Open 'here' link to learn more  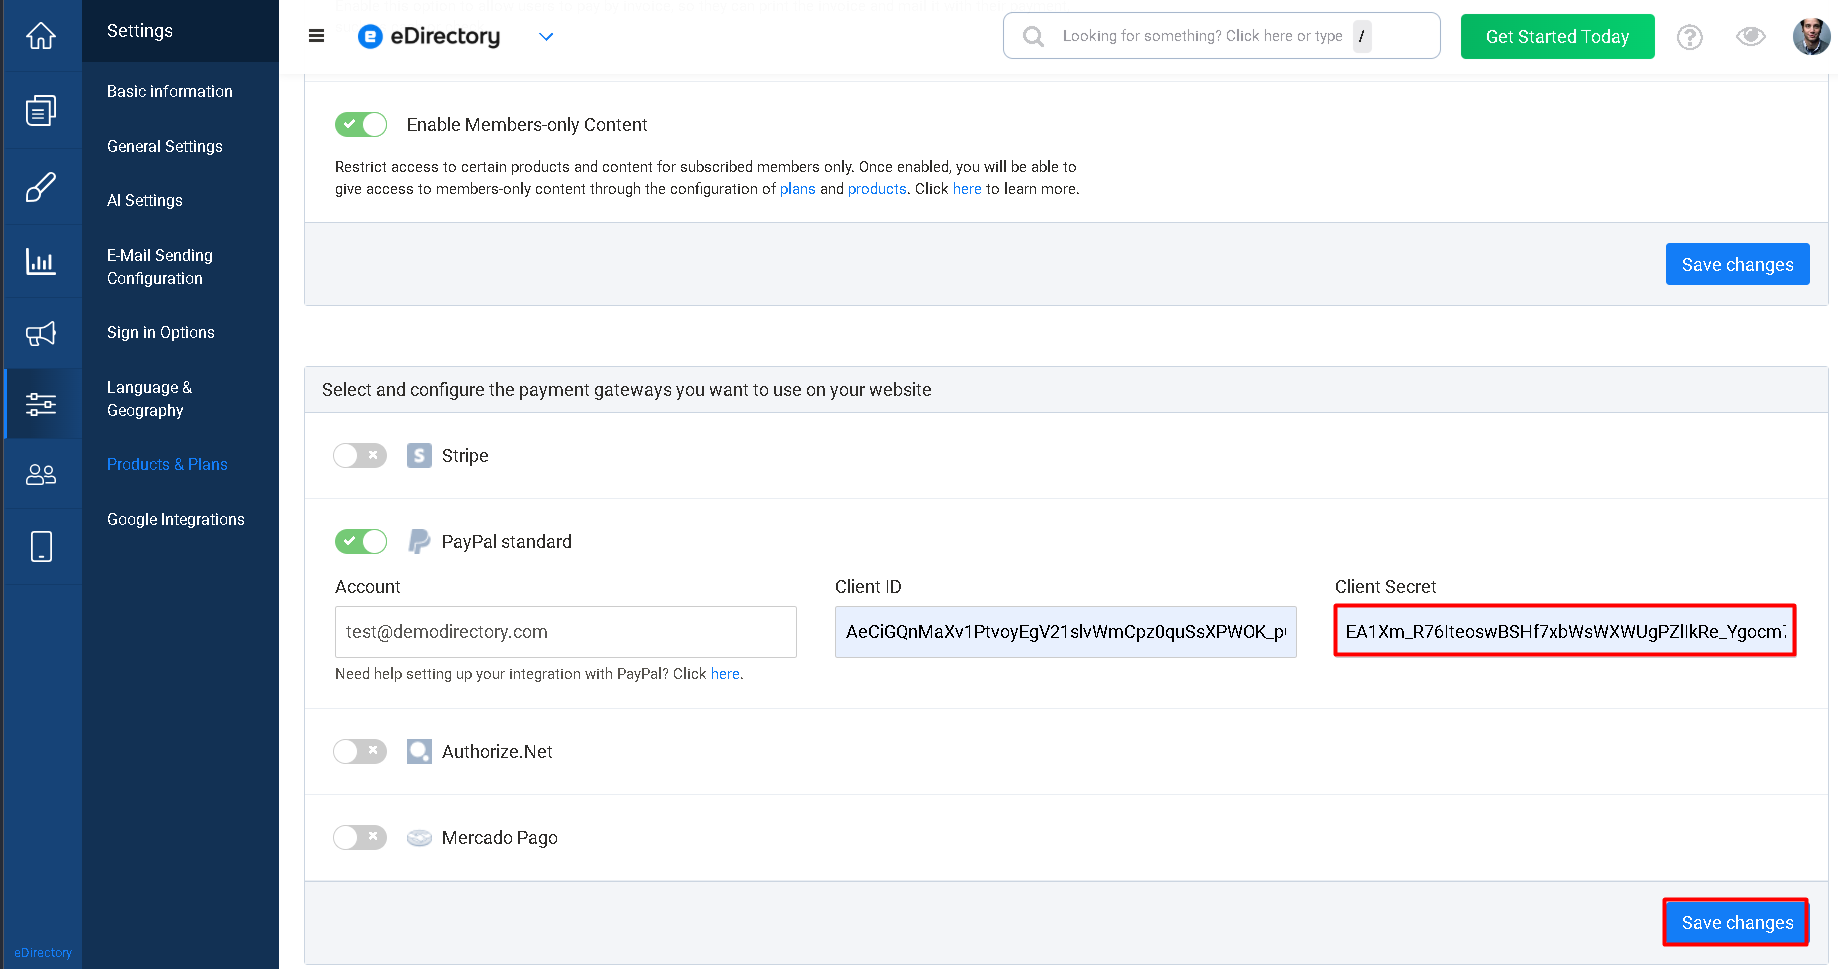click(x=967, y=189)
